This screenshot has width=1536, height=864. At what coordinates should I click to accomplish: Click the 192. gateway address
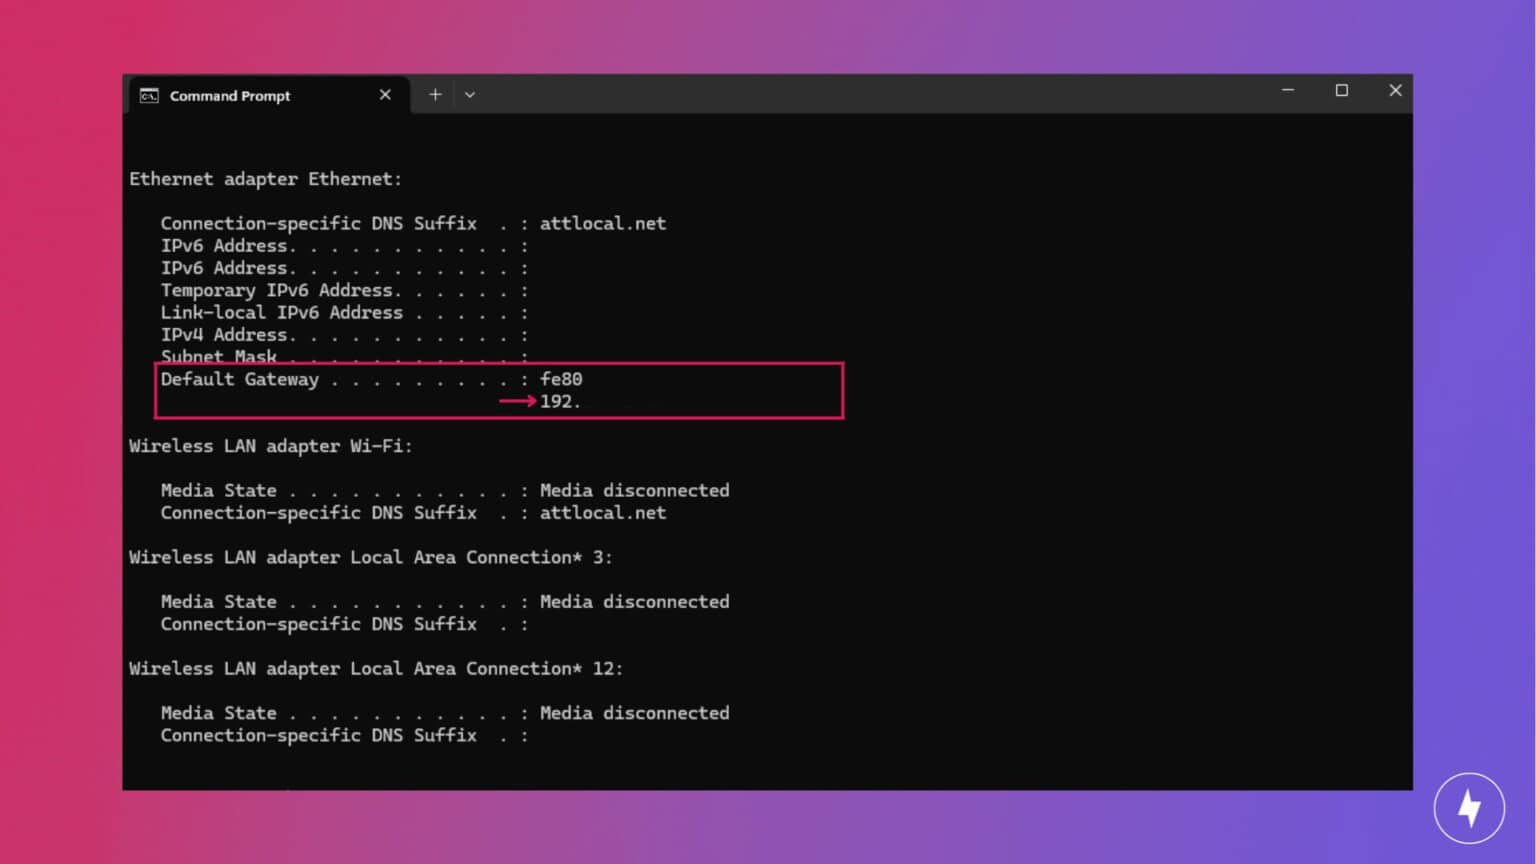[x=559, y=401]
